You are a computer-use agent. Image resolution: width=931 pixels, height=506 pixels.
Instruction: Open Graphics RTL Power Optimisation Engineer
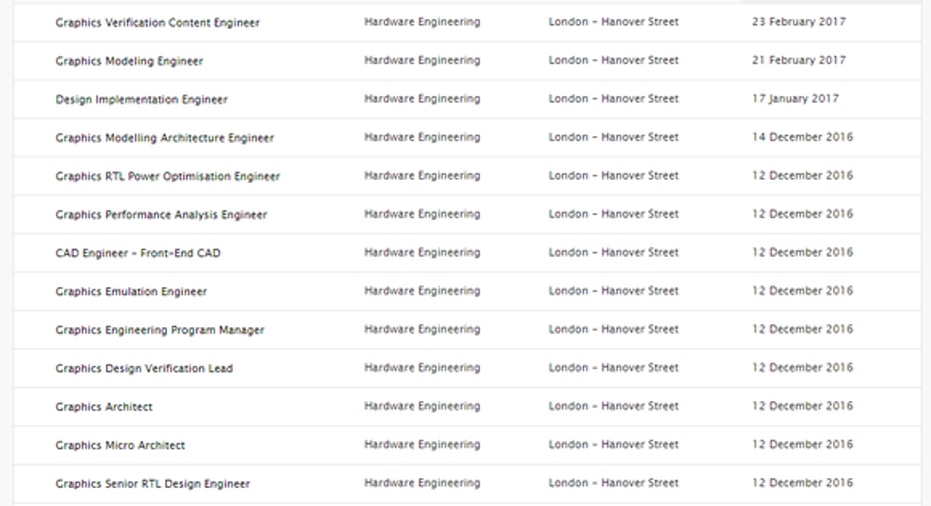167,176
